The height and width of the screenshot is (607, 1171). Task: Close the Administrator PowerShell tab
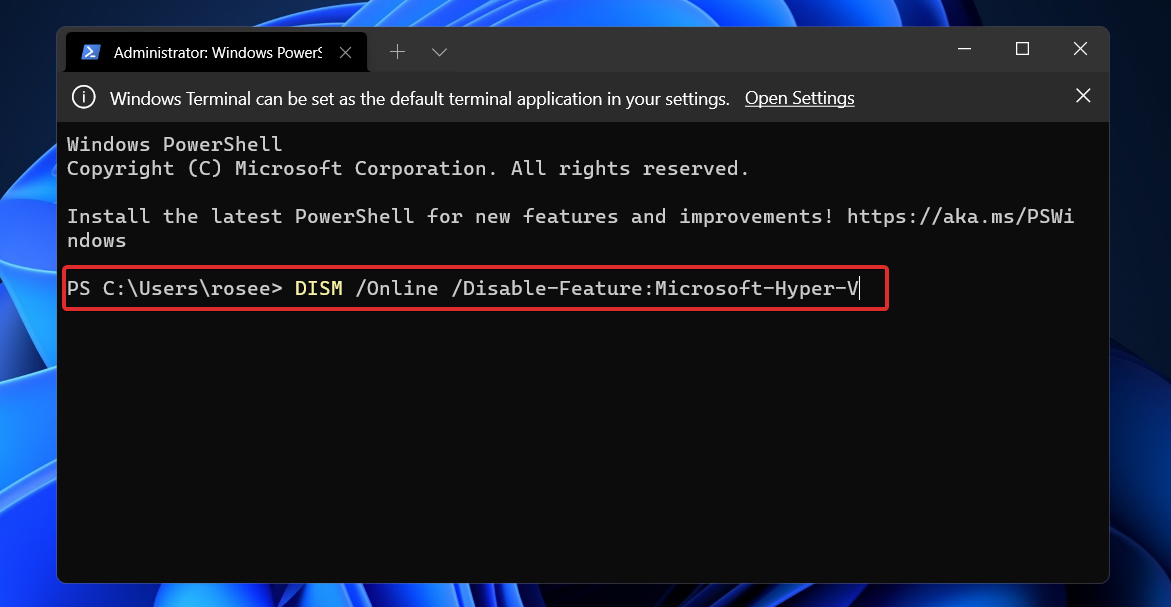point(345,51)
